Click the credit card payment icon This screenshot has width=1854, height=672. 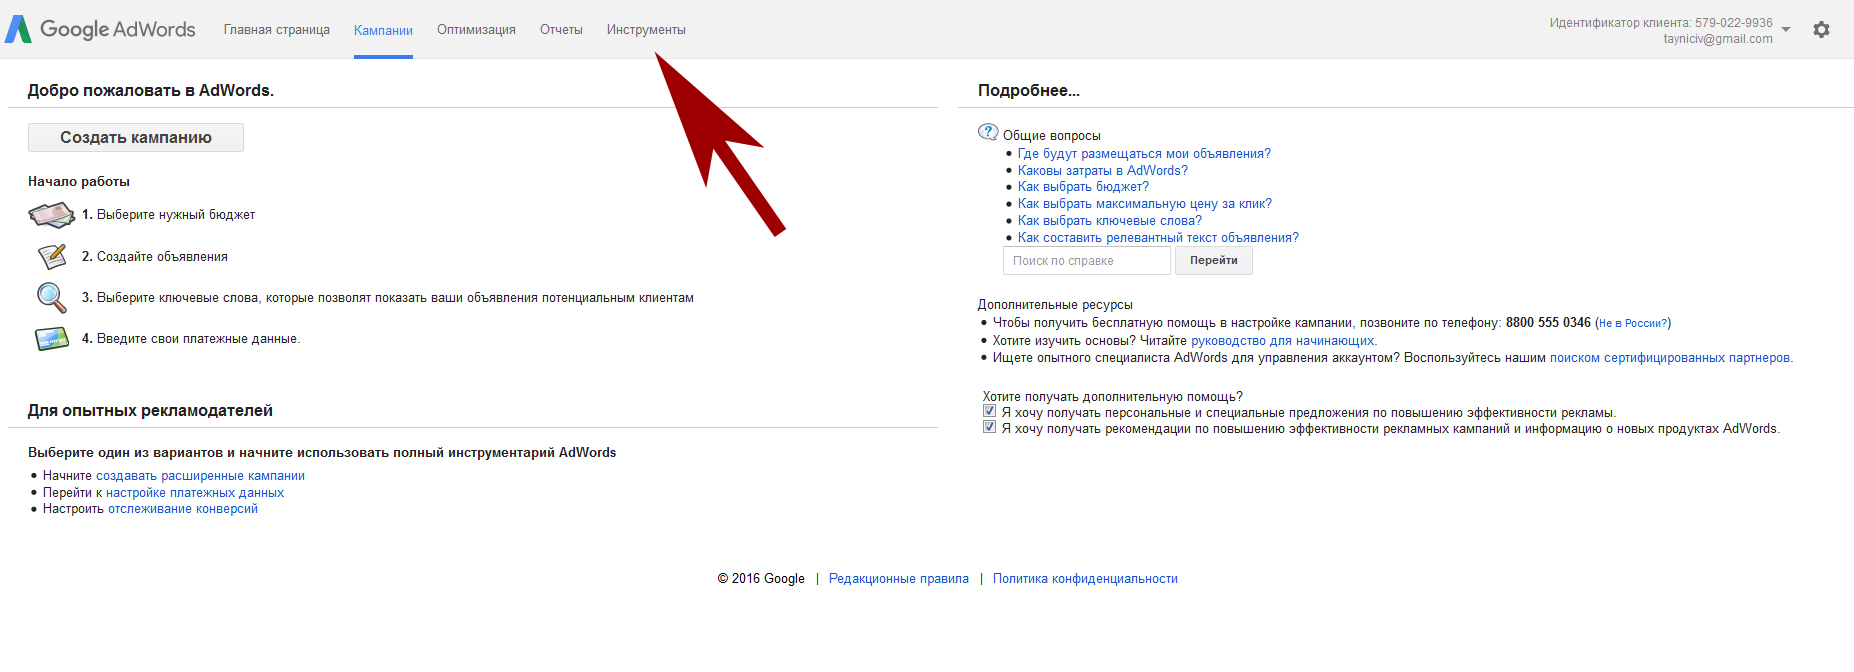(x=51, y=339)
